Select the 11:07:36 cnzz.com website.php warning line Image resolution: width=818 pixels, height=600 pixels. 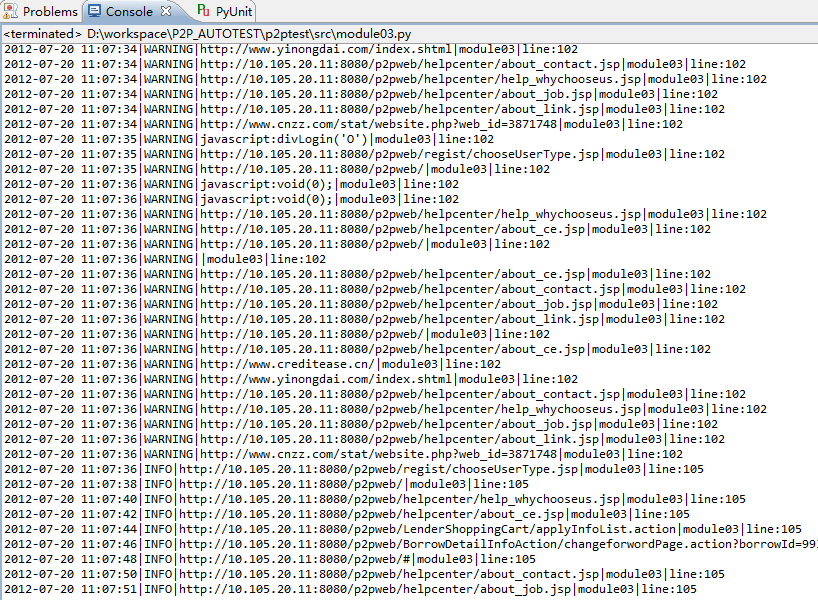point(344,454)
